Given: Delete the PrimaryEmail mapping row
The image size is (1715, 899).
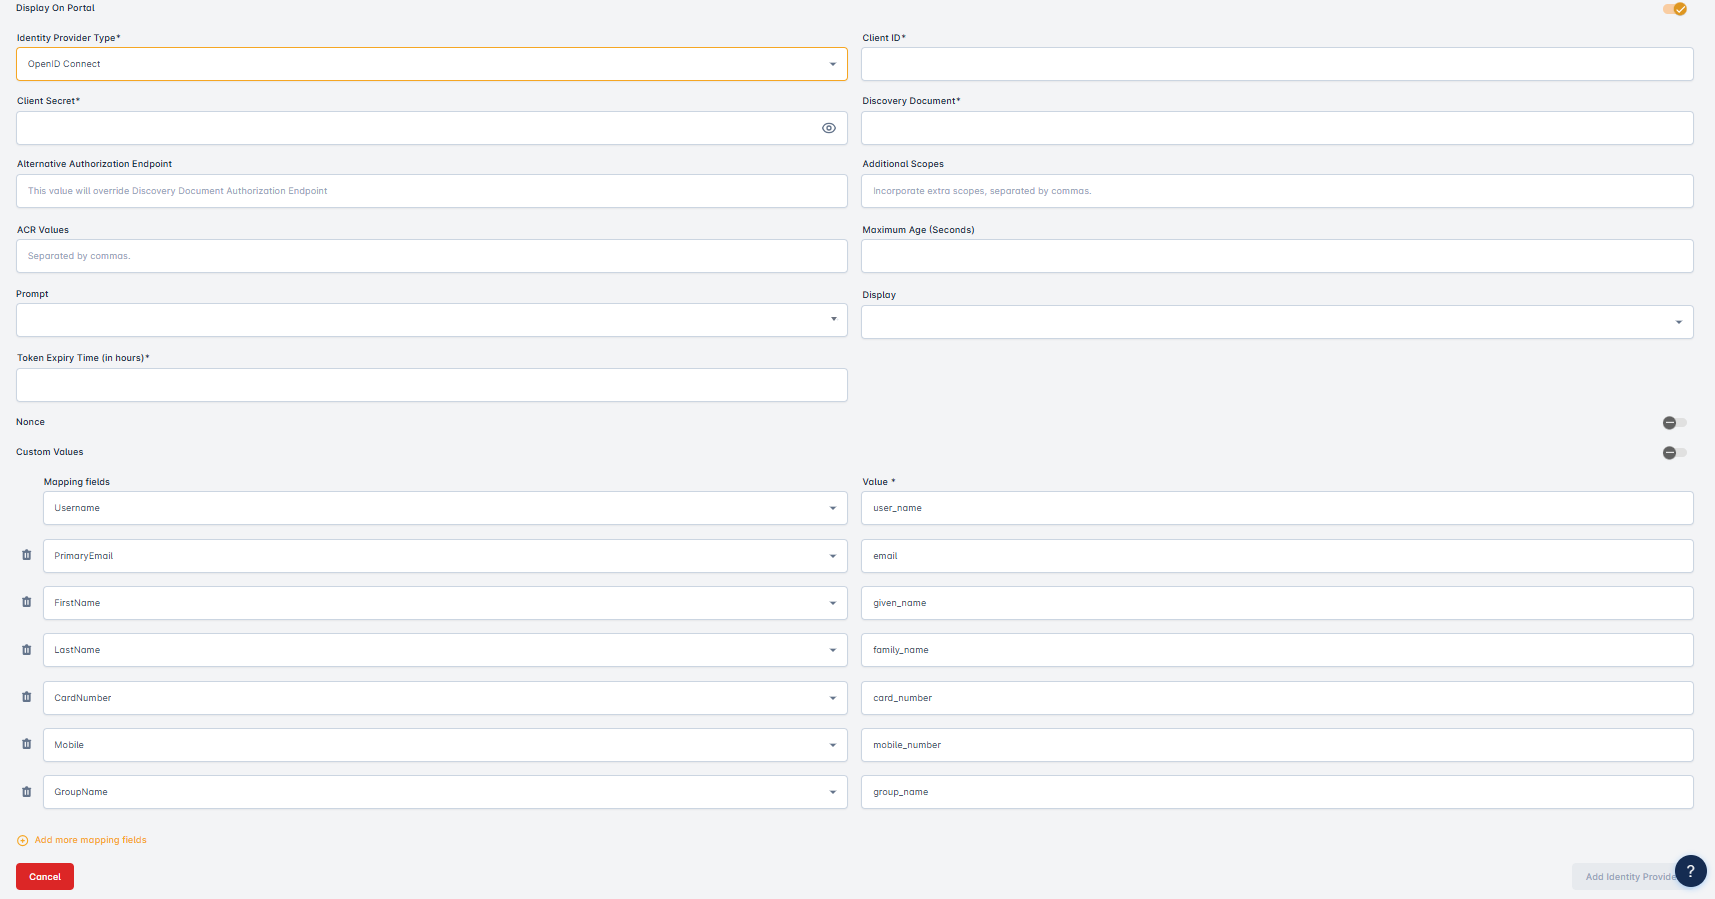Looking at the screenshot, I should (27, 555).
